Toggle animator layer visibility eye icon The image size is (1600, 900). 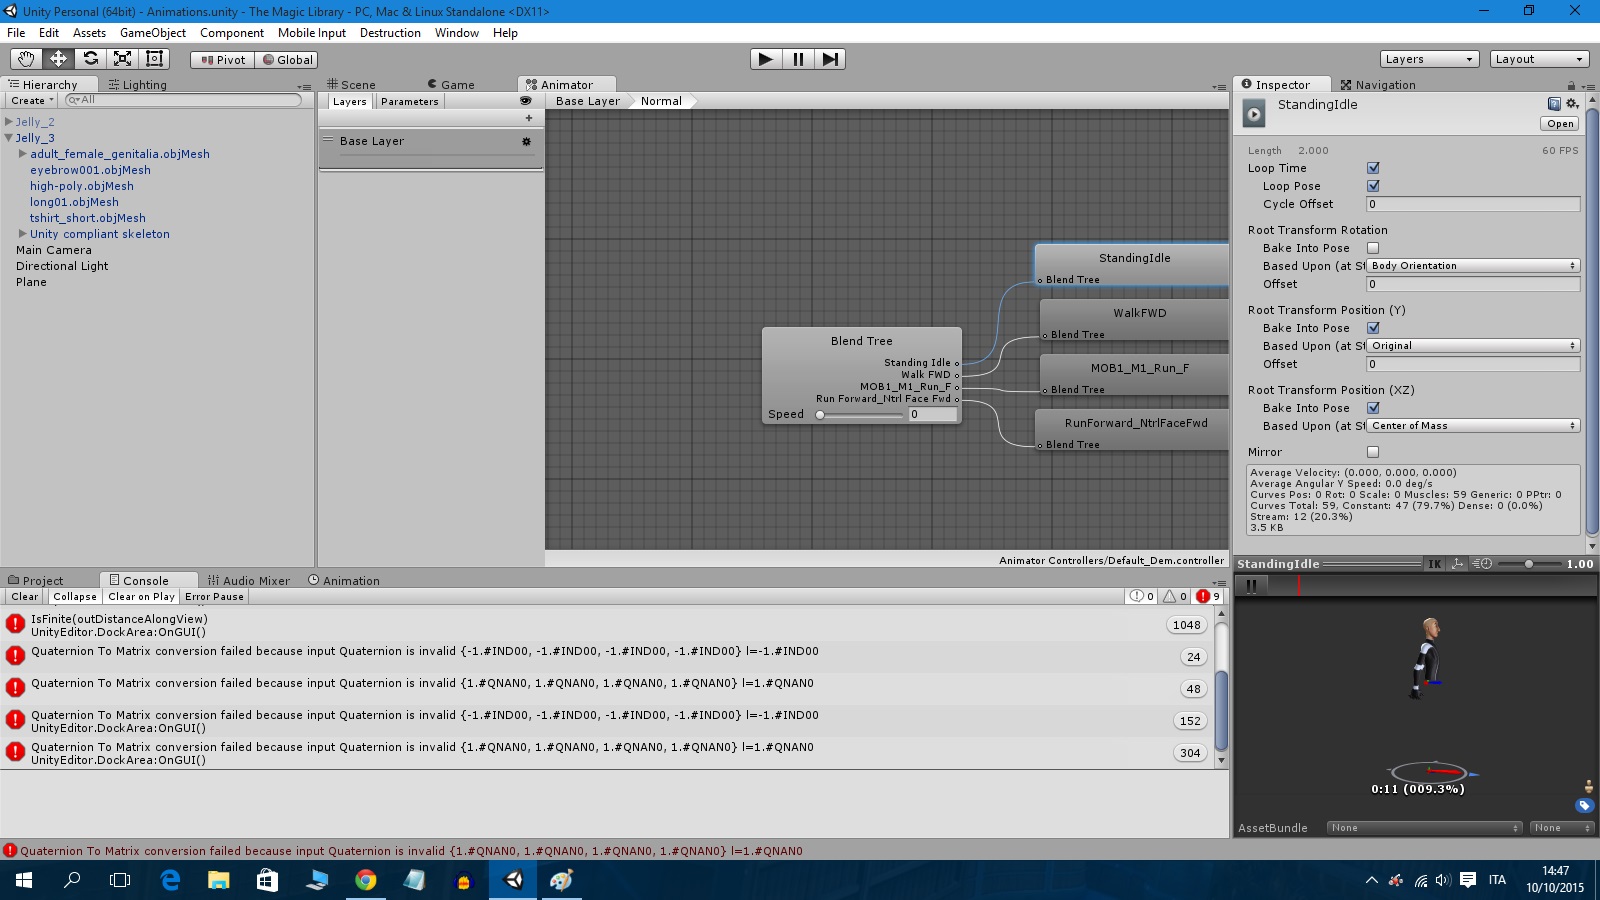click(526, 101)
